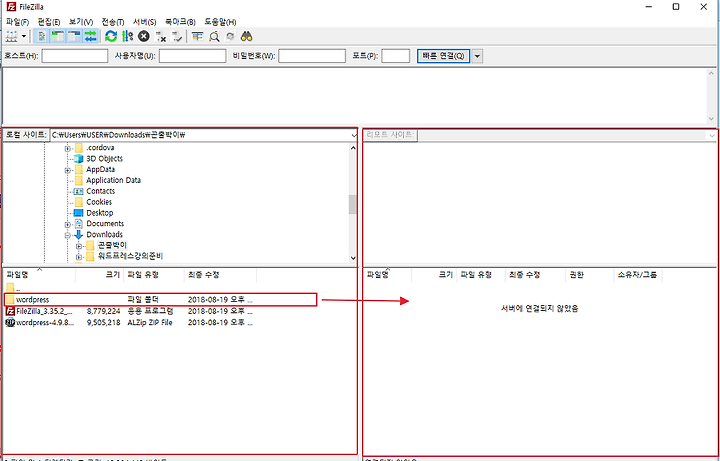Open the local site path dropdown
The height and width of the screenshot is (461, 720).
coord(354,135)
